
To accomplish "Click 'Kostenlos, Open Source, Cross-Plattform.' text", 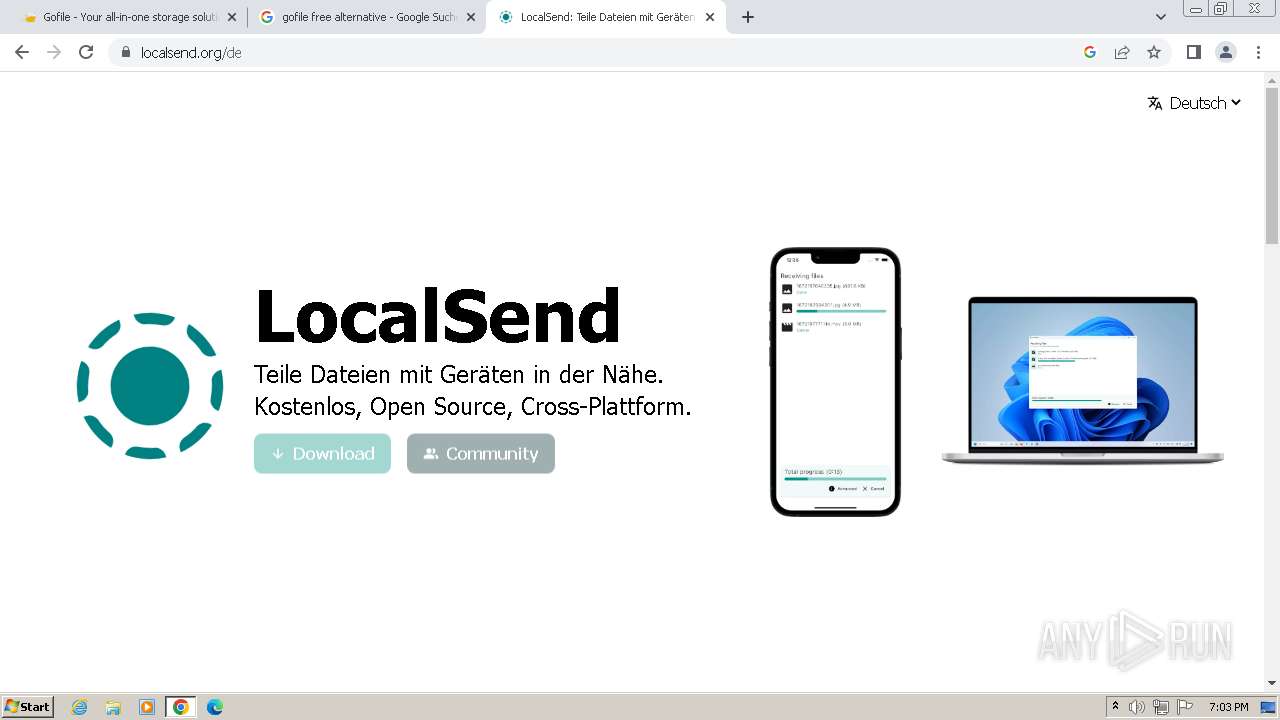I will (x=473, y=407).
